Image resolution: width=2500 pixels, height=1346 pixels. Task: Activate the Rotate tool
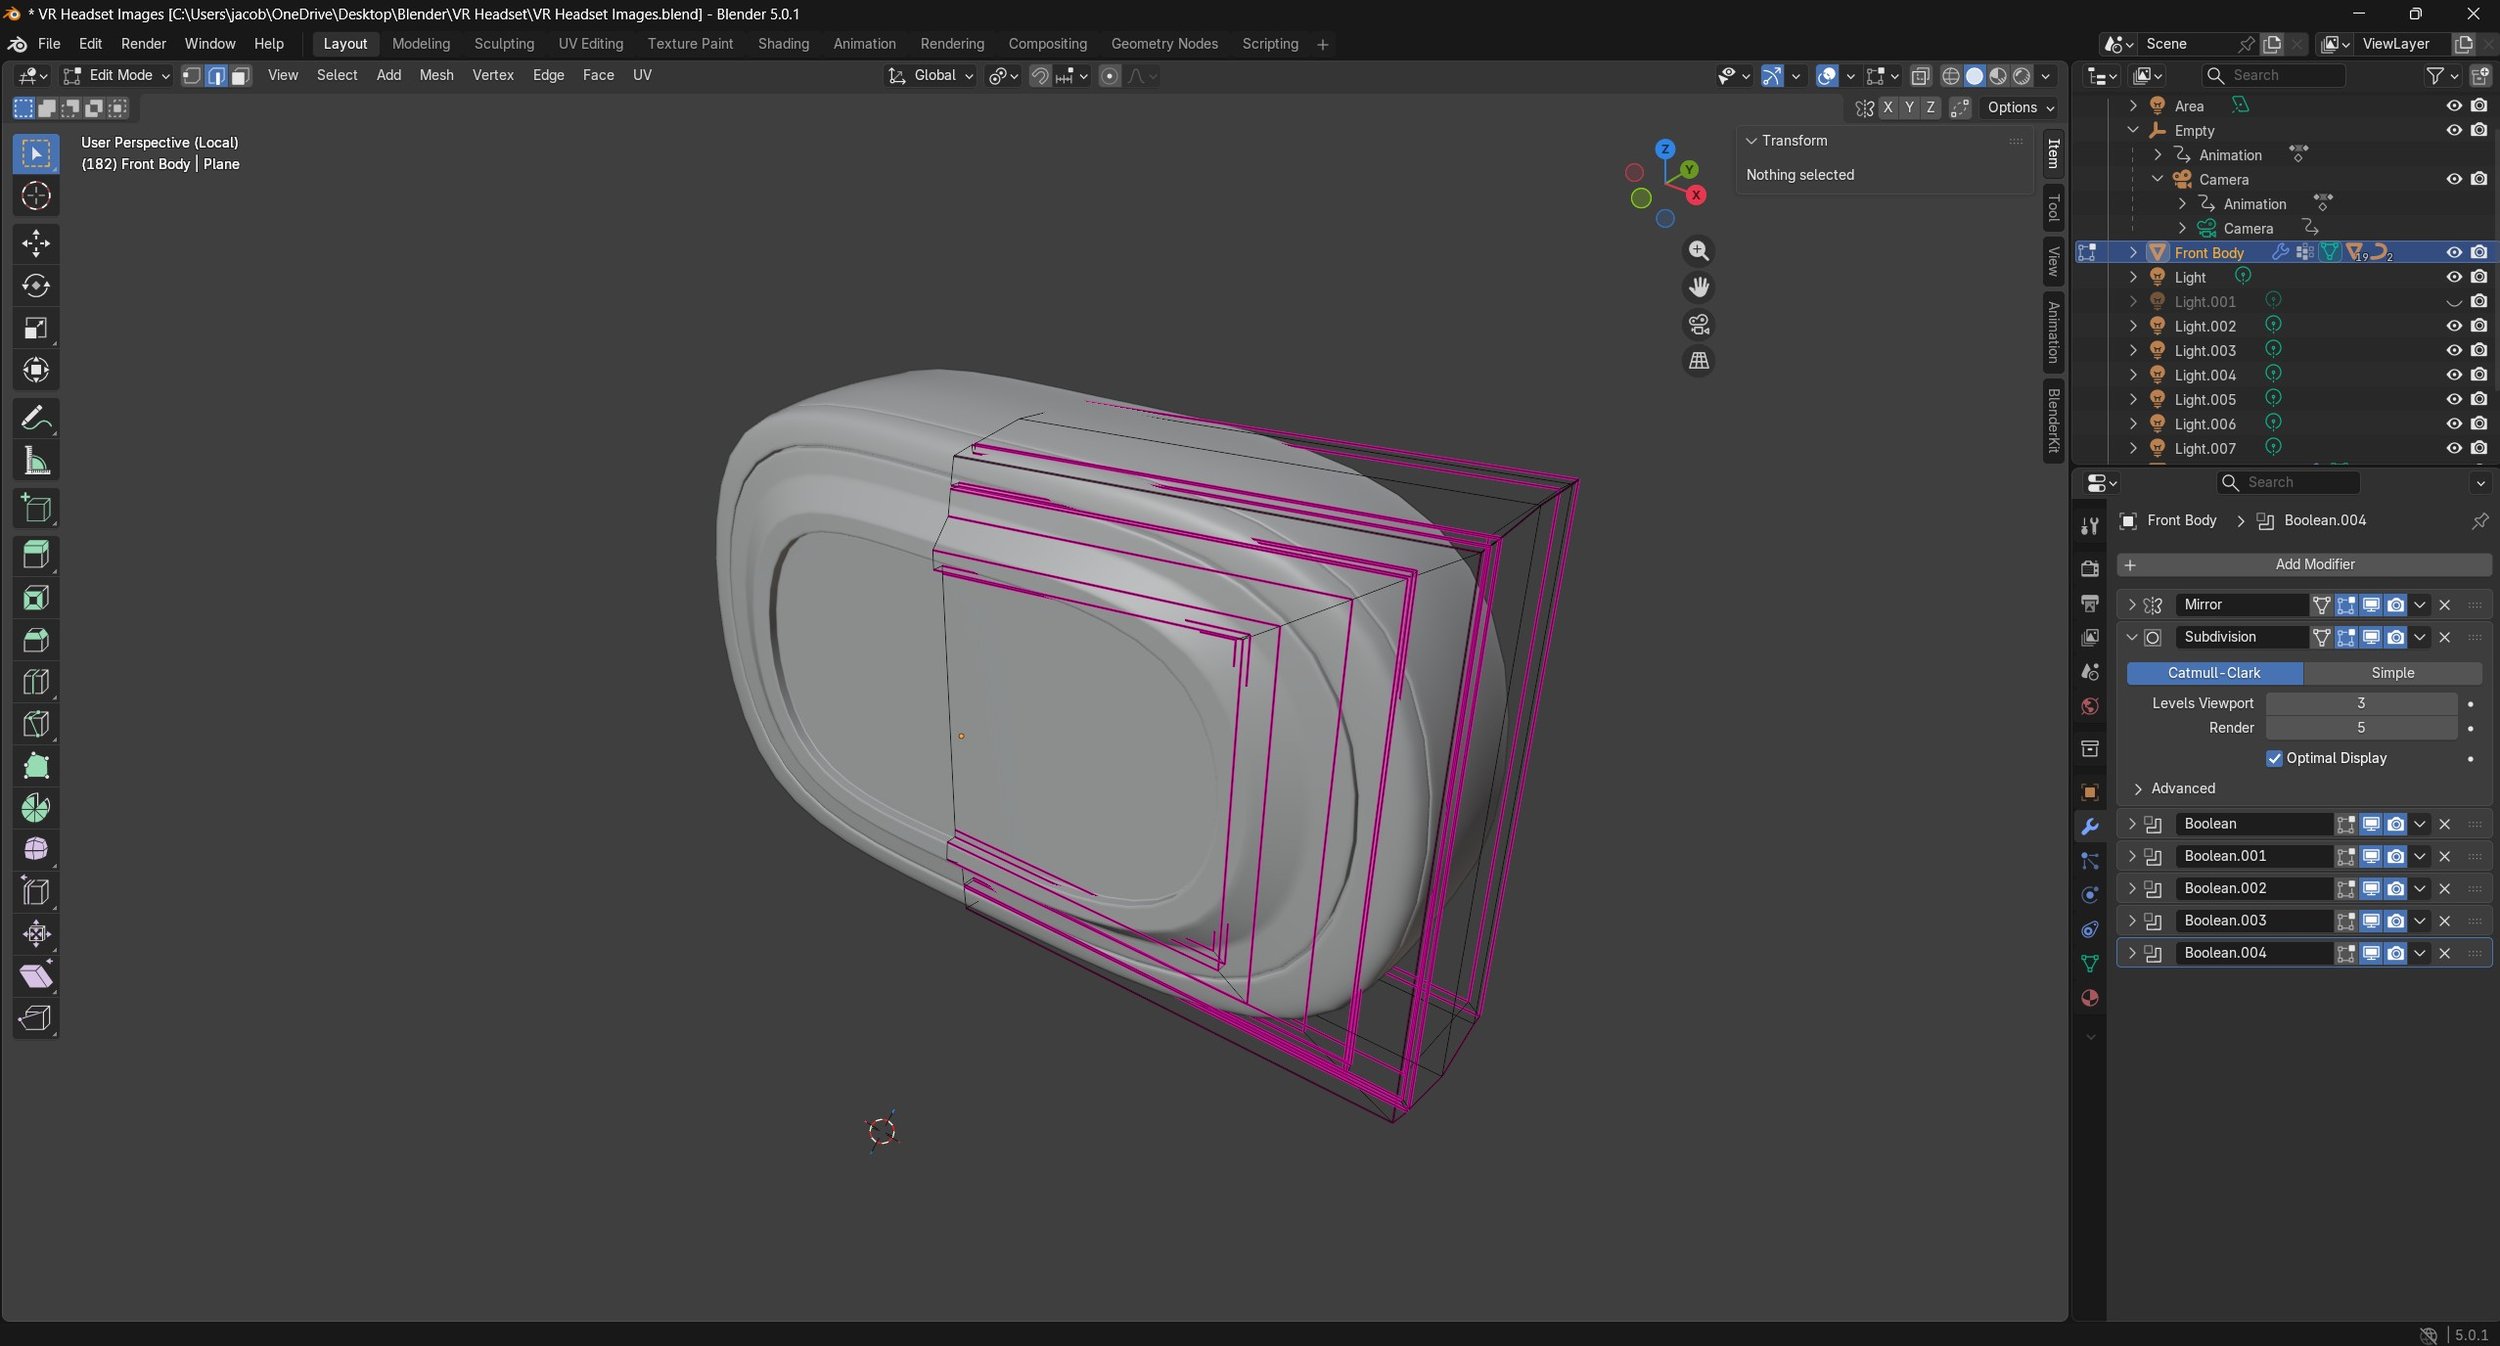pyautogui.click(x=36, y=286)
